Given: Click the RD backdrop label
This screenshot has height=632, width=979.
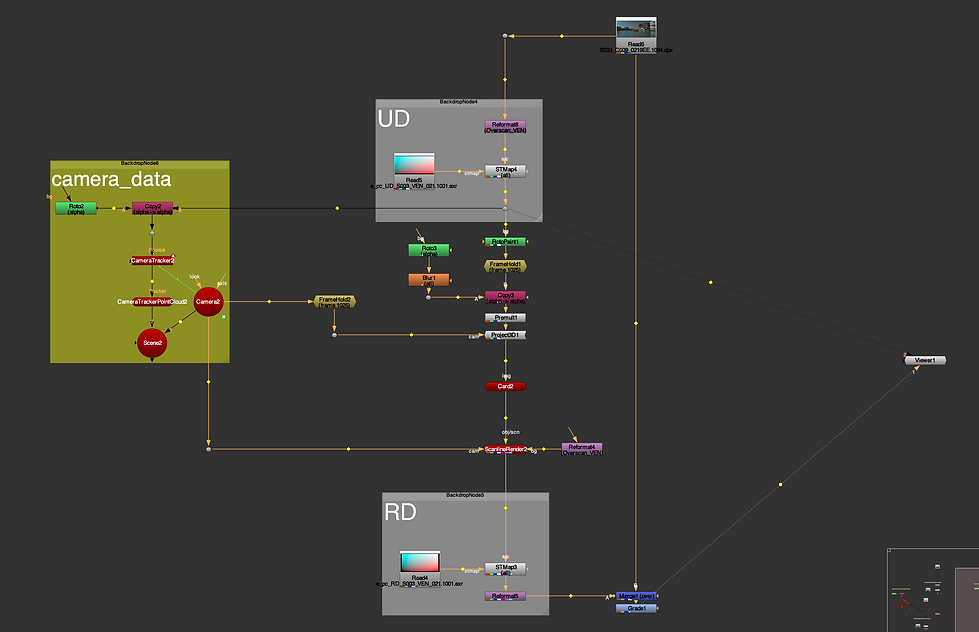Looking at the screenshot, I should 400,512.
